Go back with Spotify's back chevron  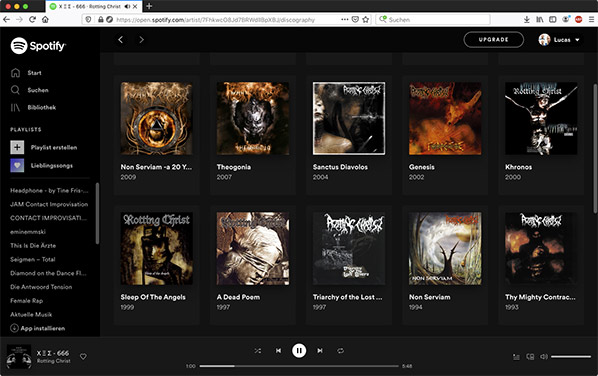click(121, 39)
